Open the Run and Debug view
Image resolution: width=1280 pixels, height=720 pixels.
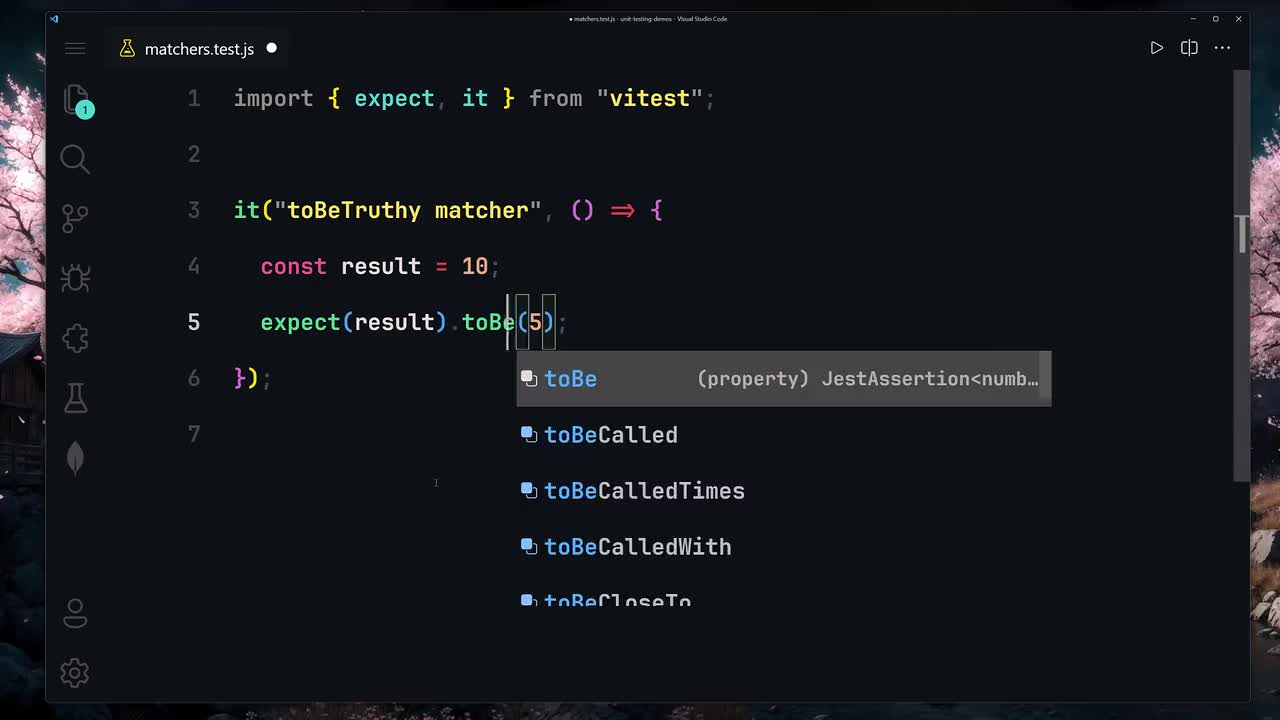pyautogui.click(x=75, y=278)
